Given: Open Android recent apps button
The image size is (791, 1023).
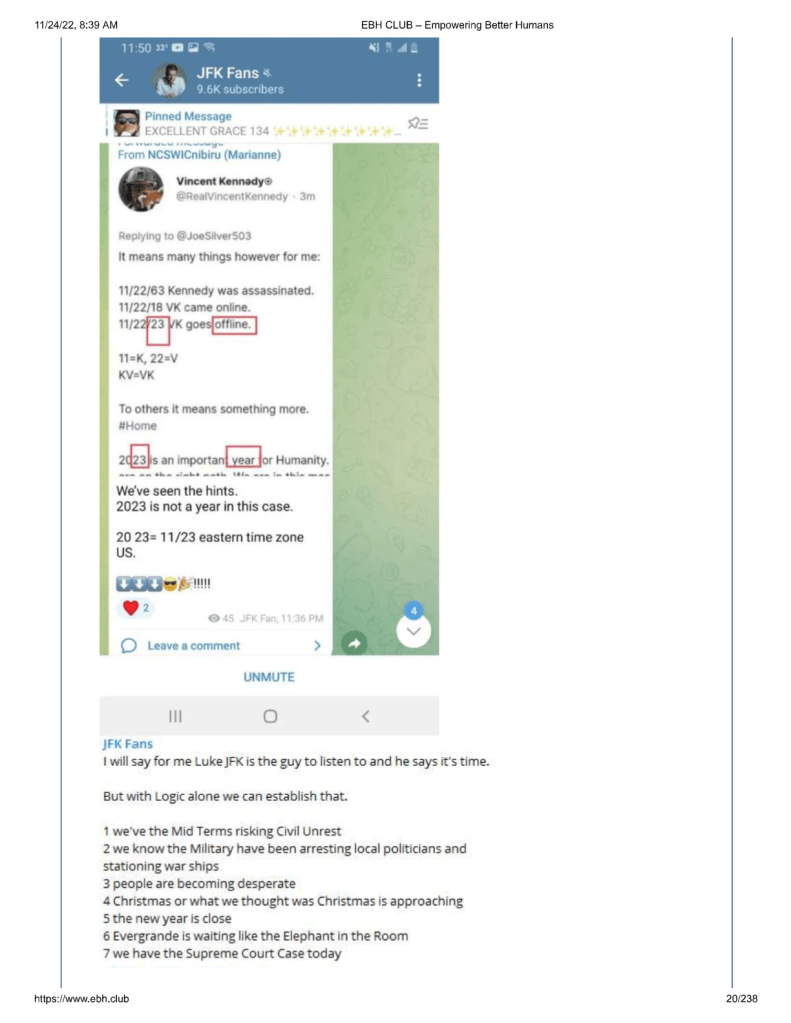Looking at the screenshot, I should click(175, 716).
